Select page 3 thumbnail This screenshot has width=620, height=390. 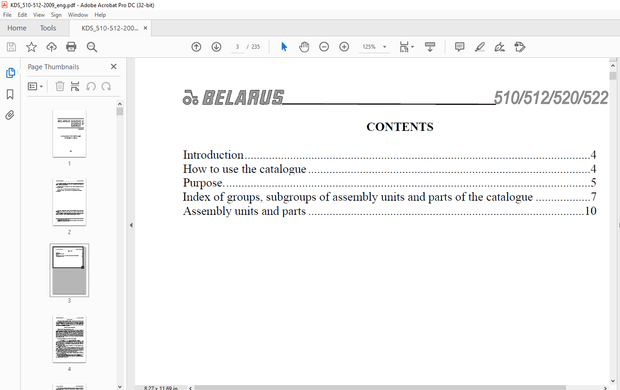click(69, 270)
